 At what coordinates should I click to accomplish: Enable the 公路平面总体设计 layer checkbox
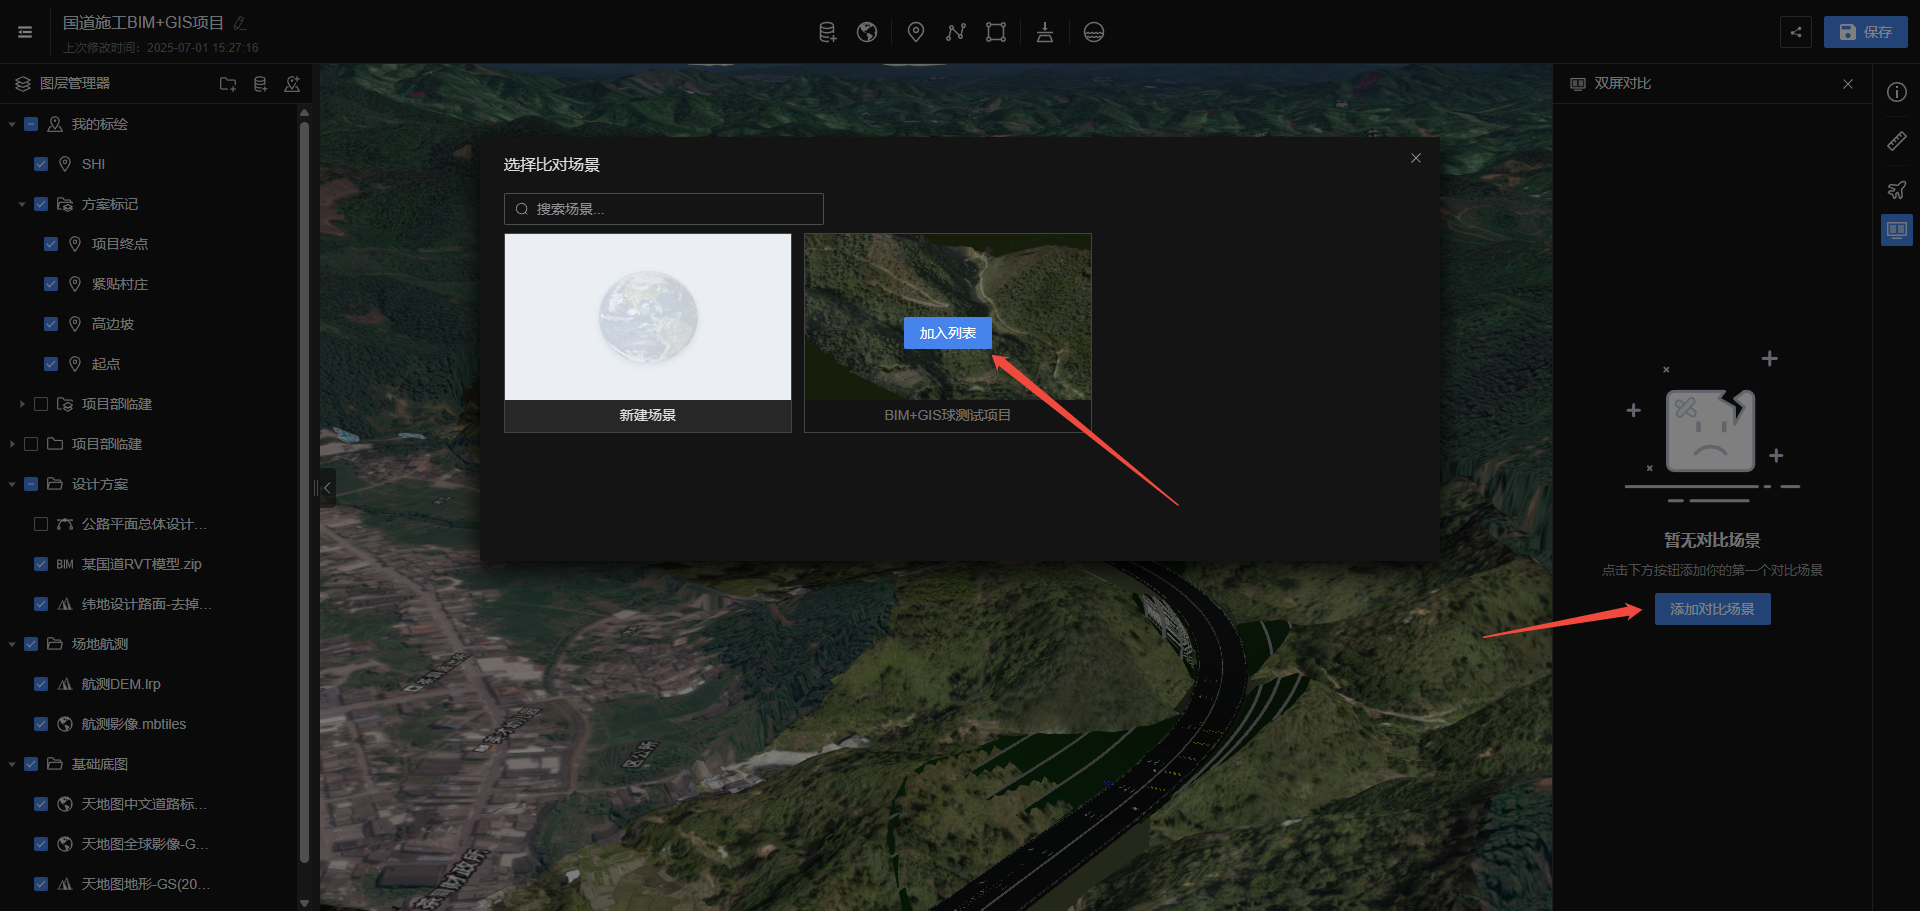pyautogui.click(x=41, y=524)
